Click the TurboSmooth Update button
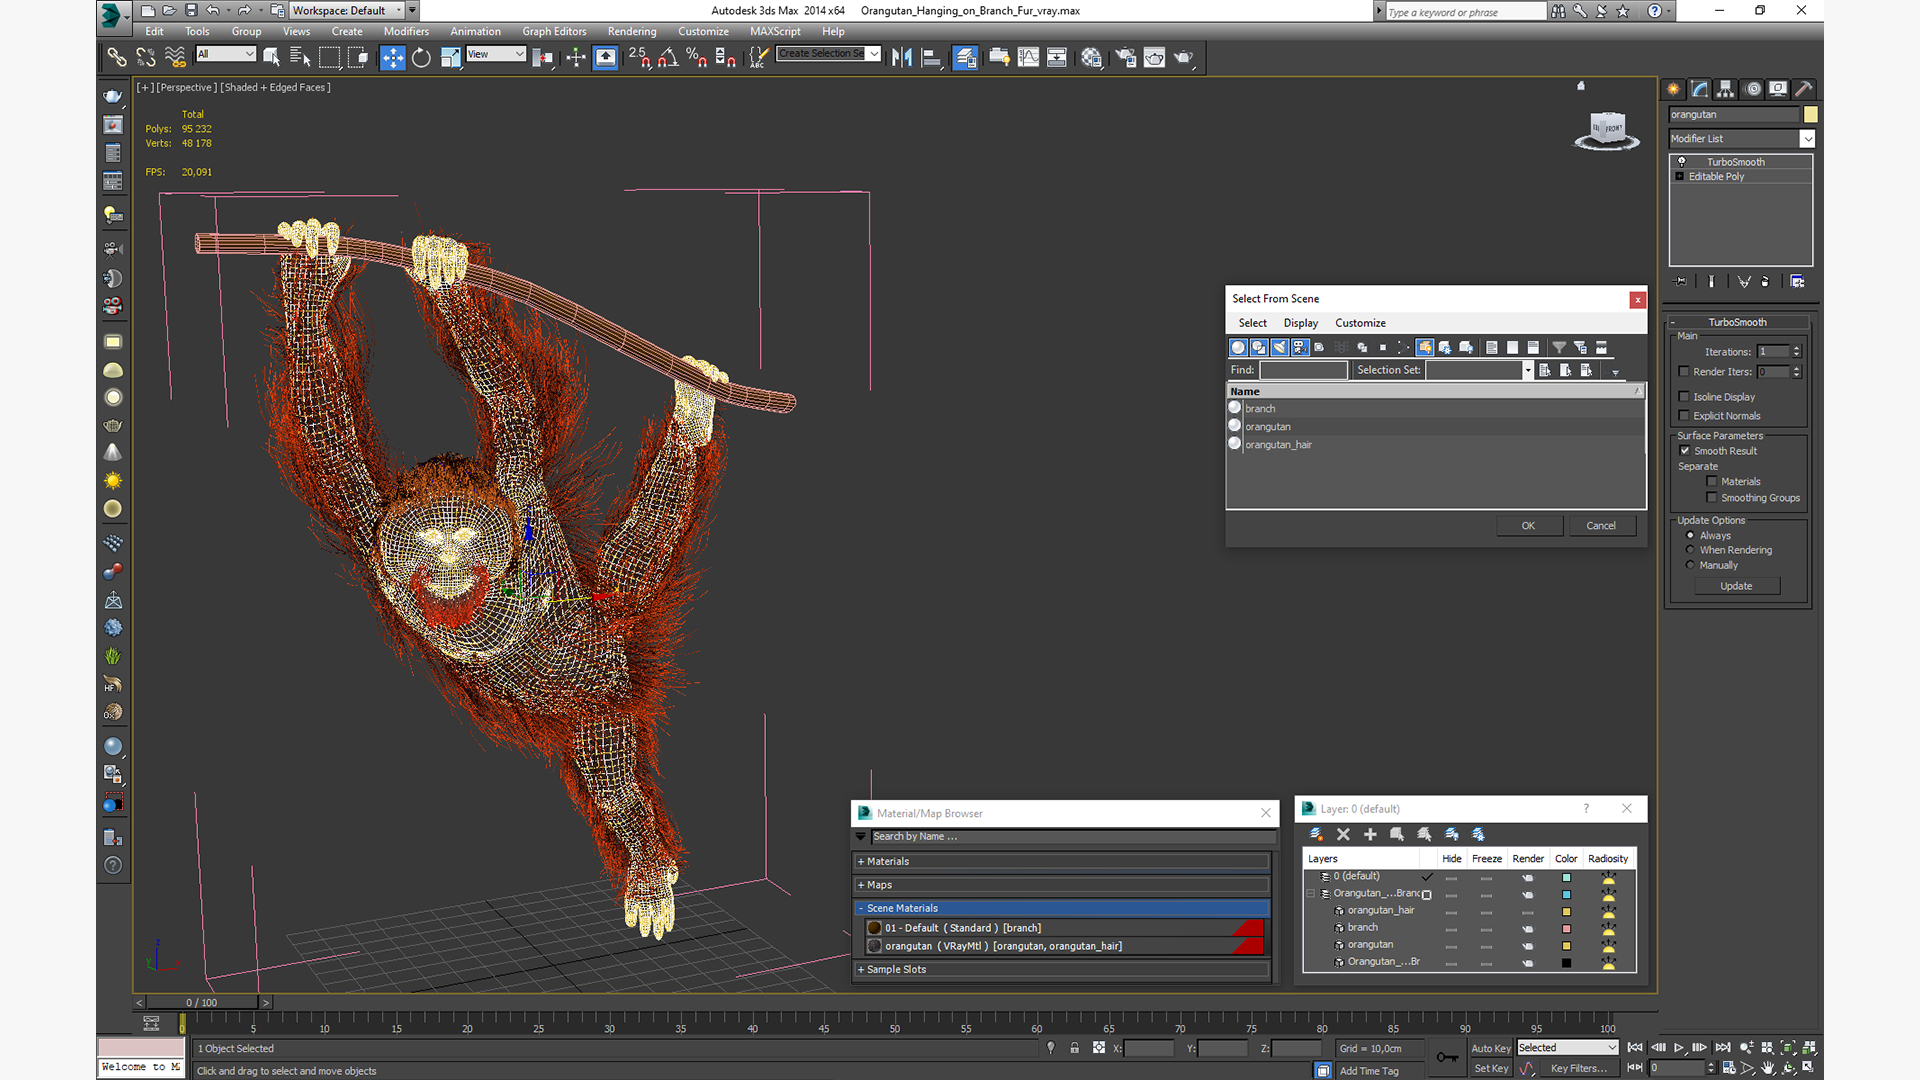 pos(1736,585)
